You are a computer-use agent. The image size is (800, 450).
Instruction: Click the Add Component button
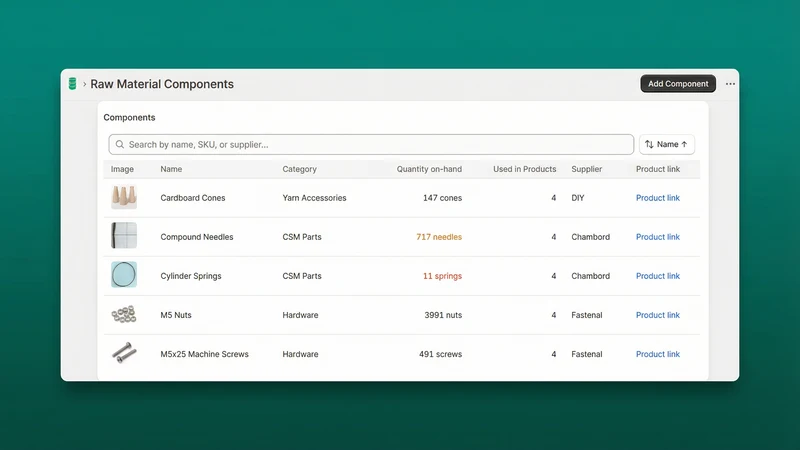[x=678, y=84]
